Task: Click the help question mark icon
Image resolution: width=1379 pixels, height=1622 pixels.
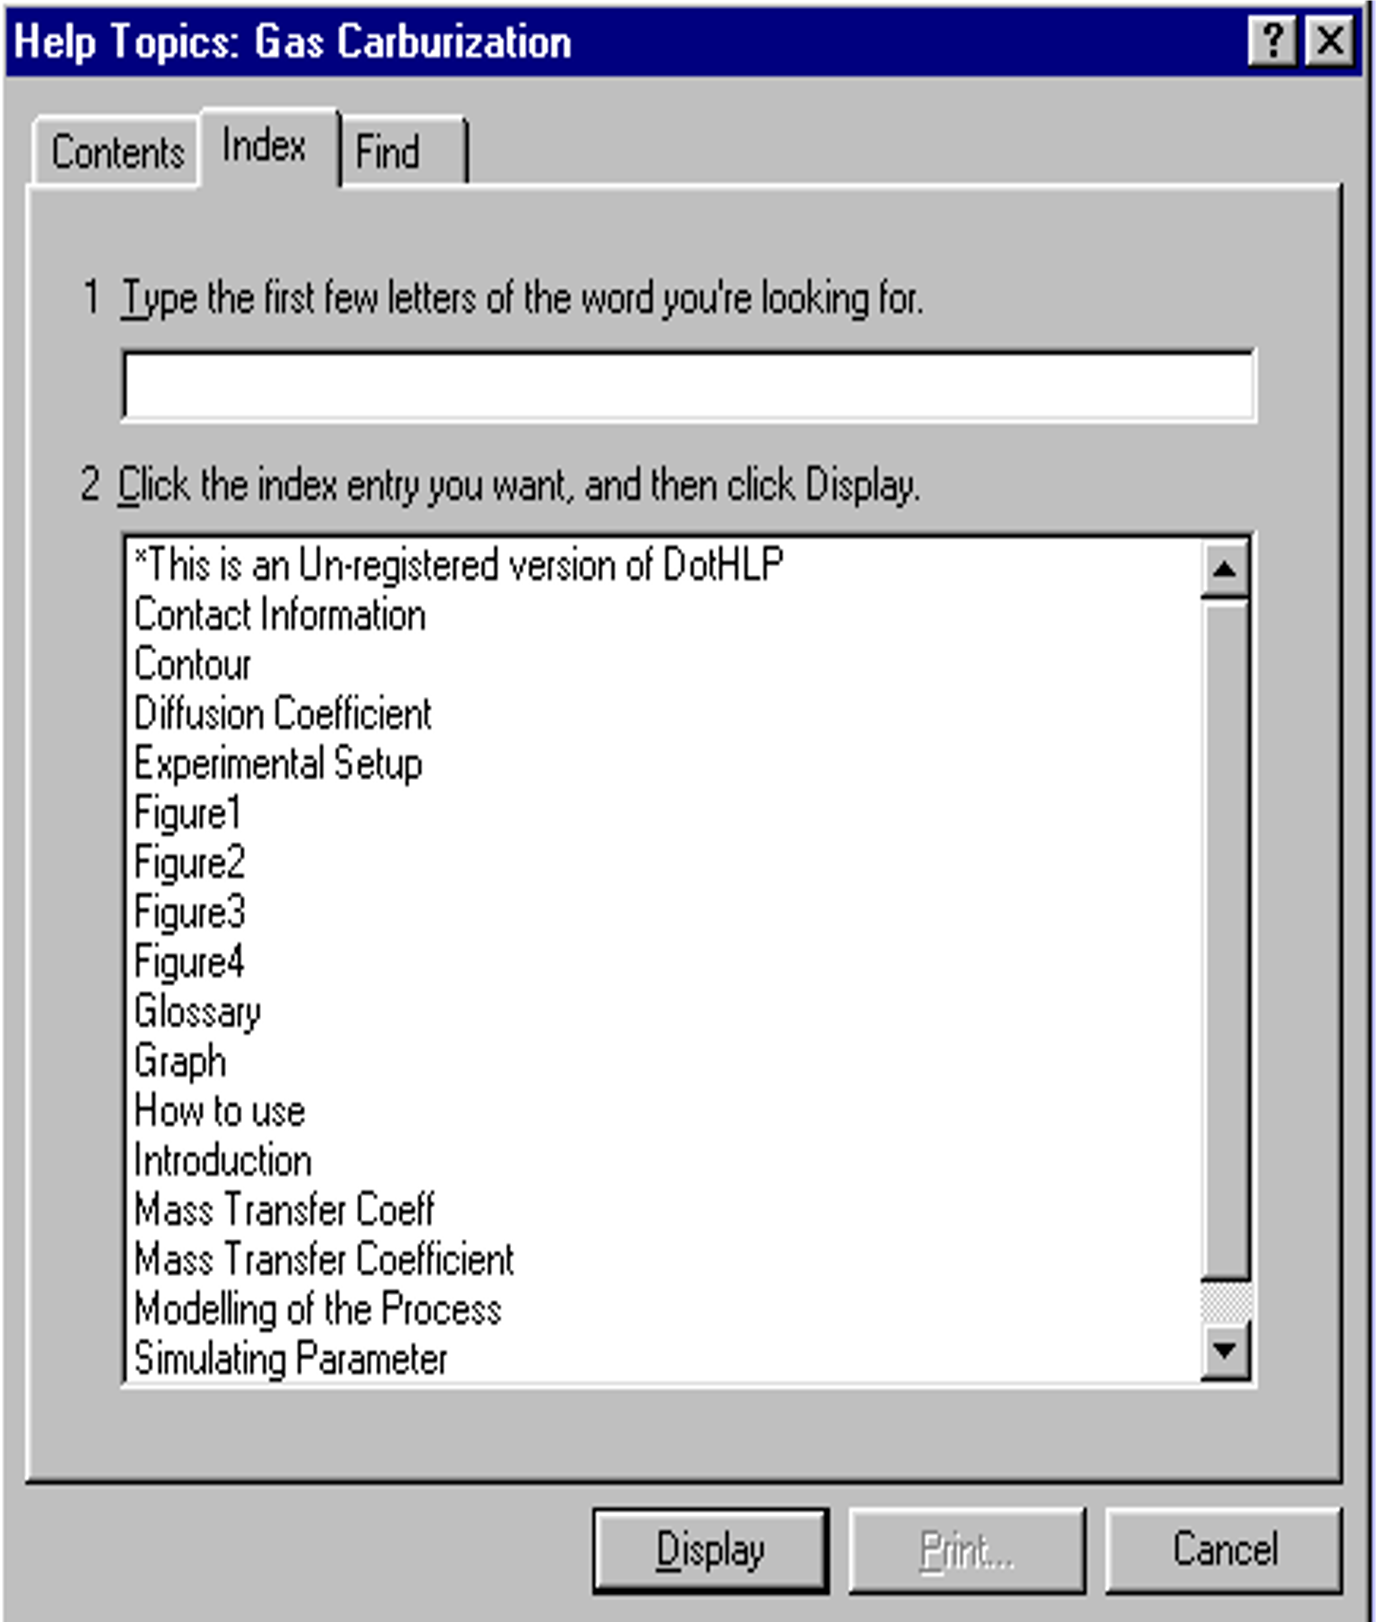Action: 1272,42
